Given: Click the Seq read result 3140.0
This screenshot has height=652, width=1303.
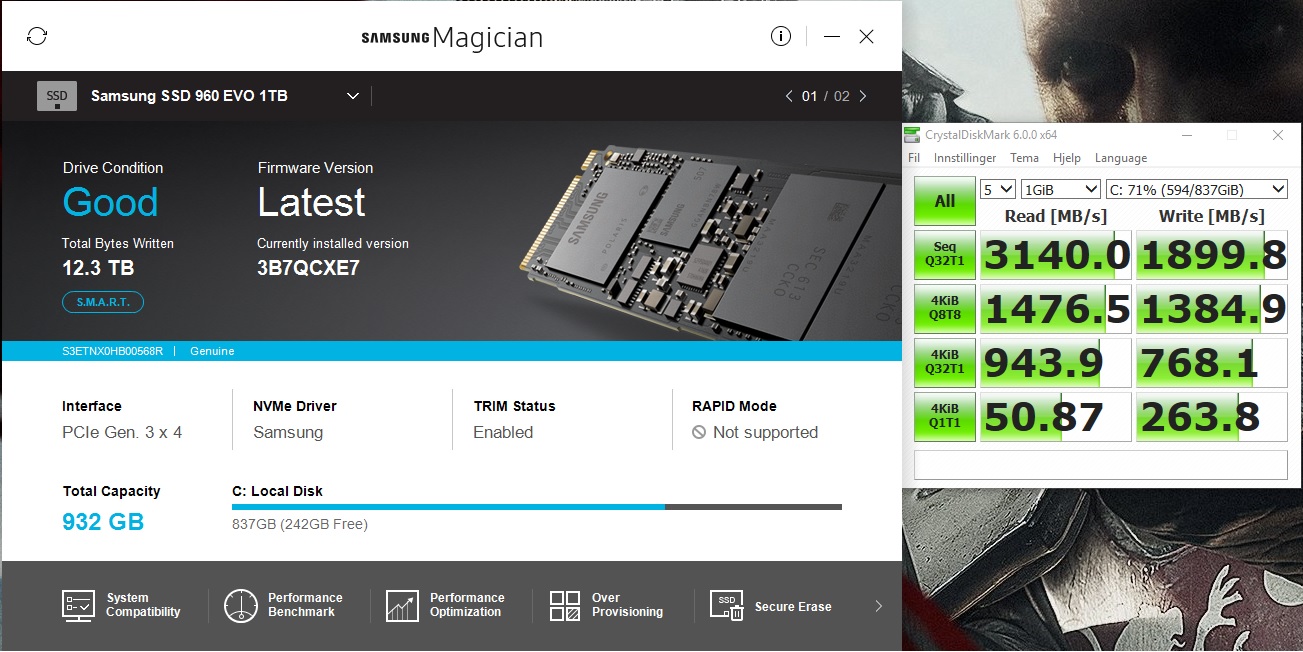Looking at the screenshot, I should tap(1056, 255).
